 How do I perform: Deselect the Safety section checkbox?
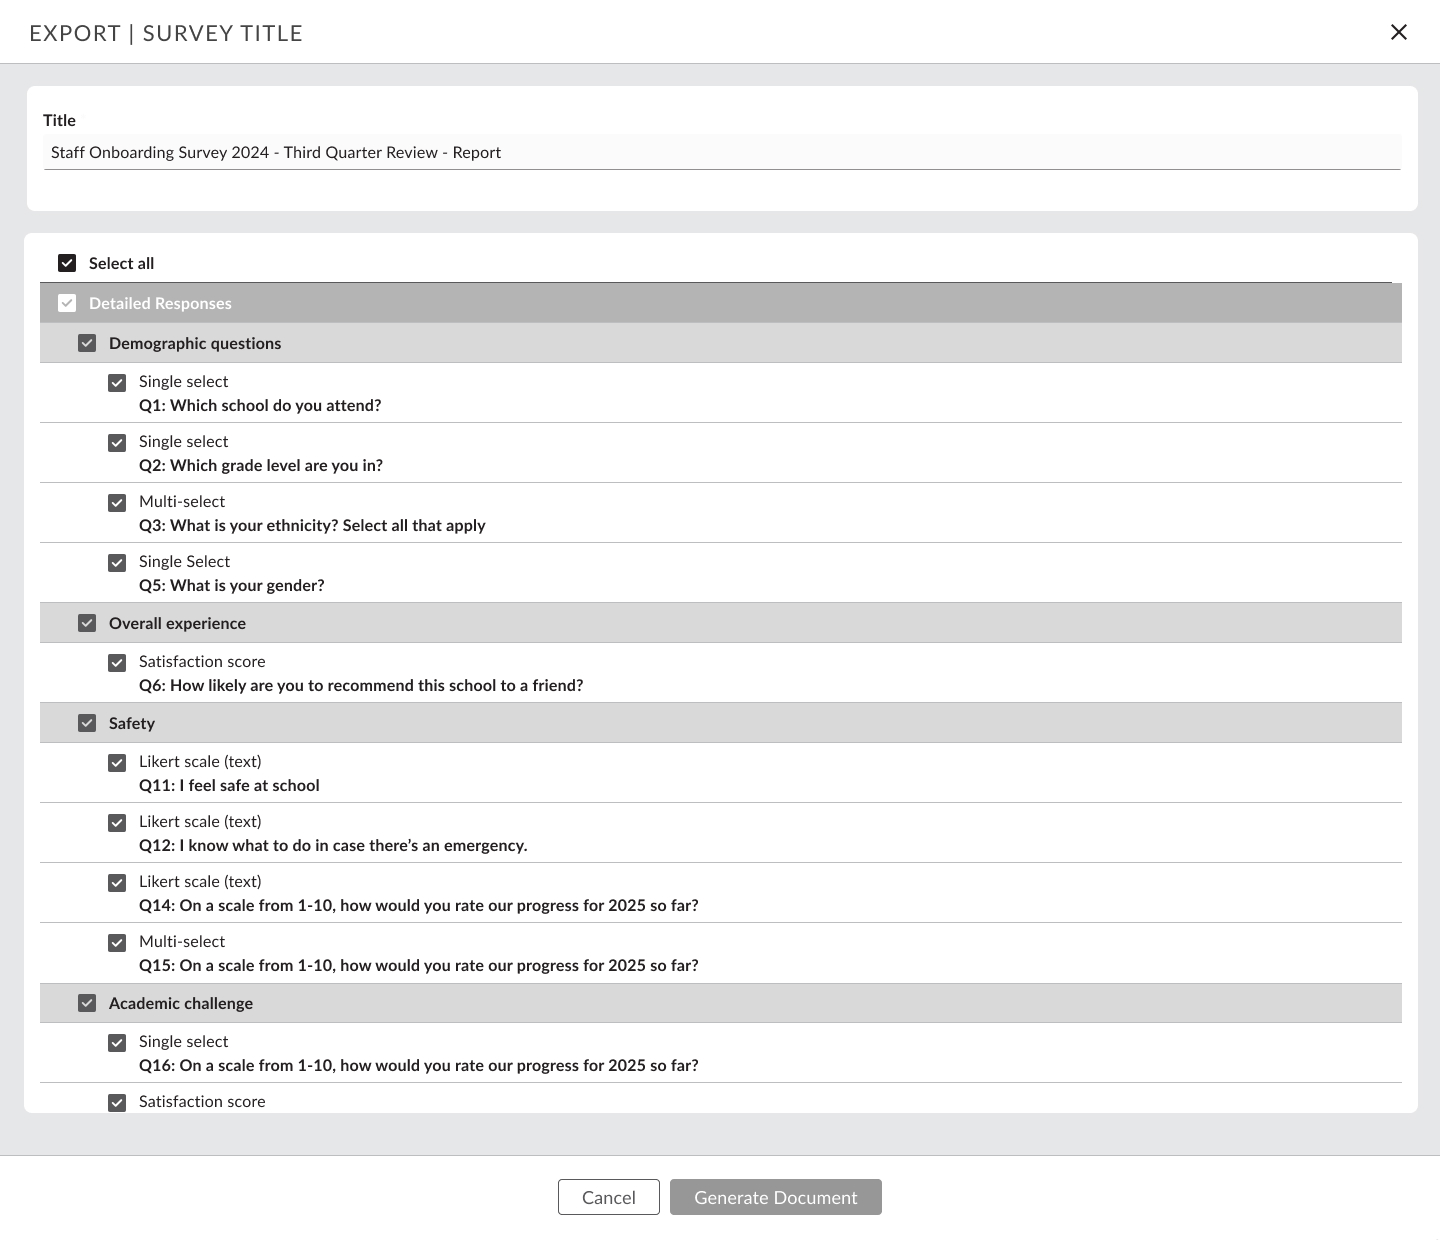pos(87,723)
